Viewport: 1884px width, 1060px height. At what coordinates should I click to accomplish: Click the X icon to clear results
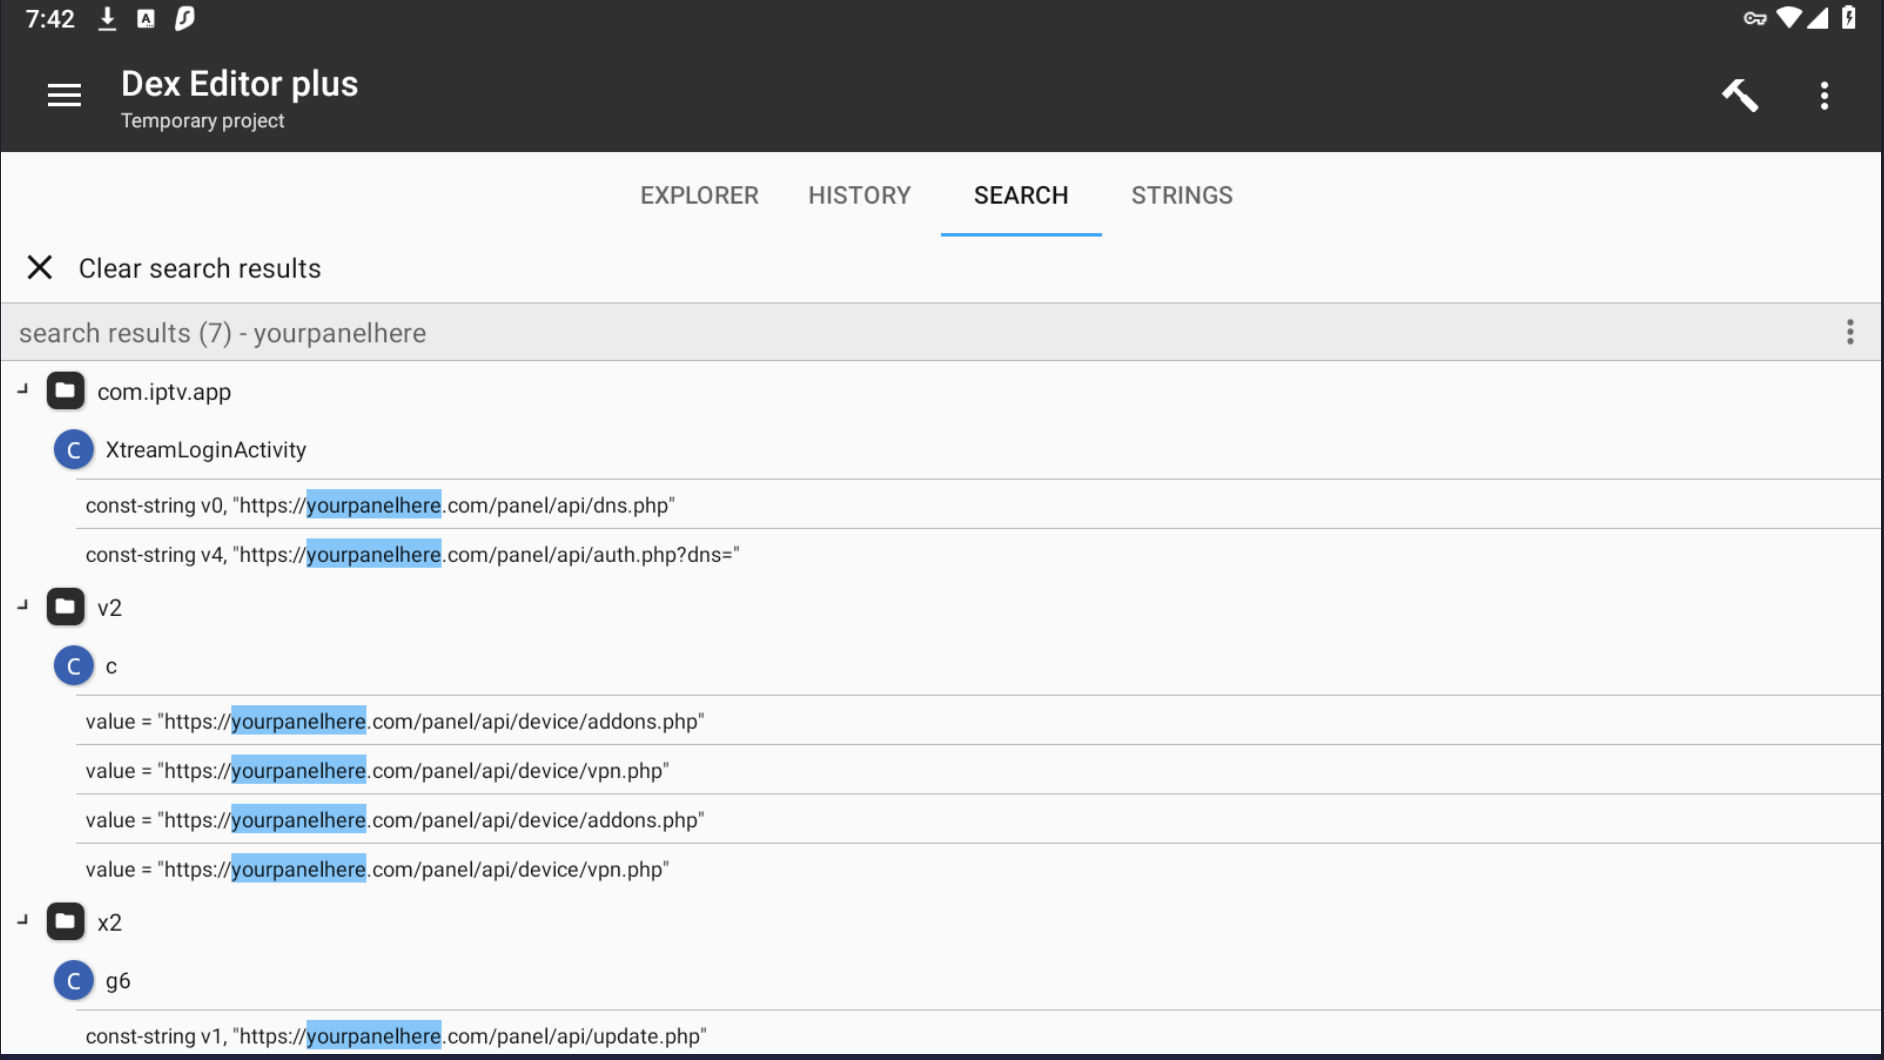pos(40,267)
